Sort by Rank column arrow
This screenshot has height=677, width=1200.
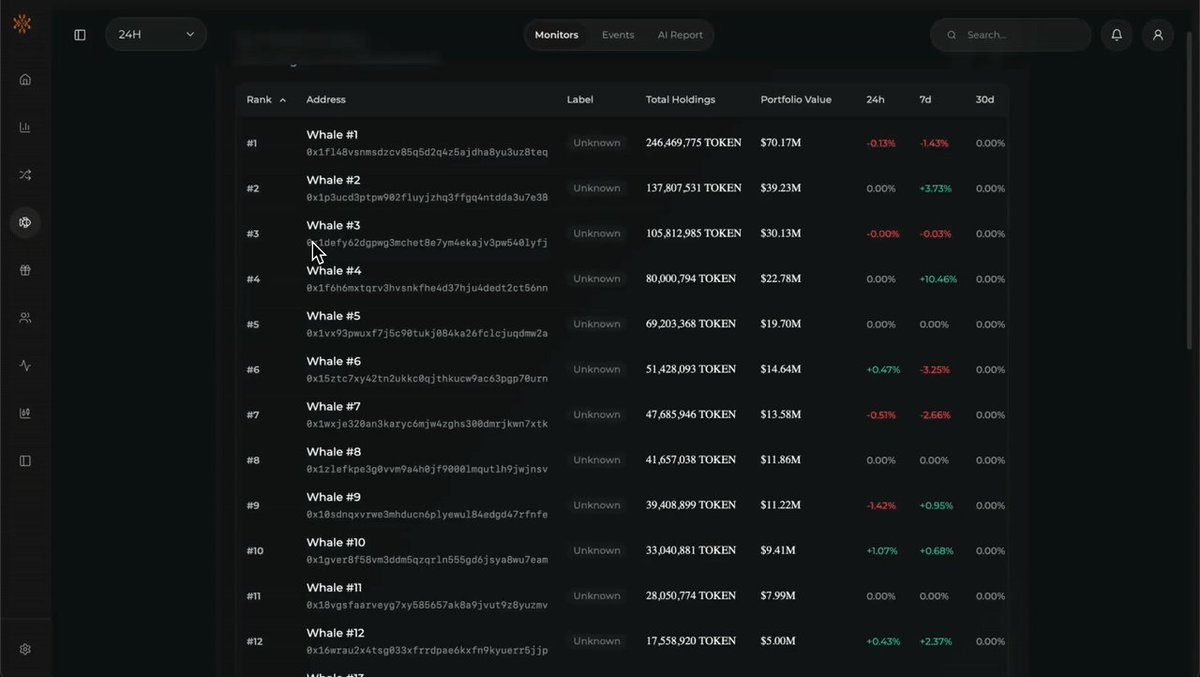[x=283, y=100]
